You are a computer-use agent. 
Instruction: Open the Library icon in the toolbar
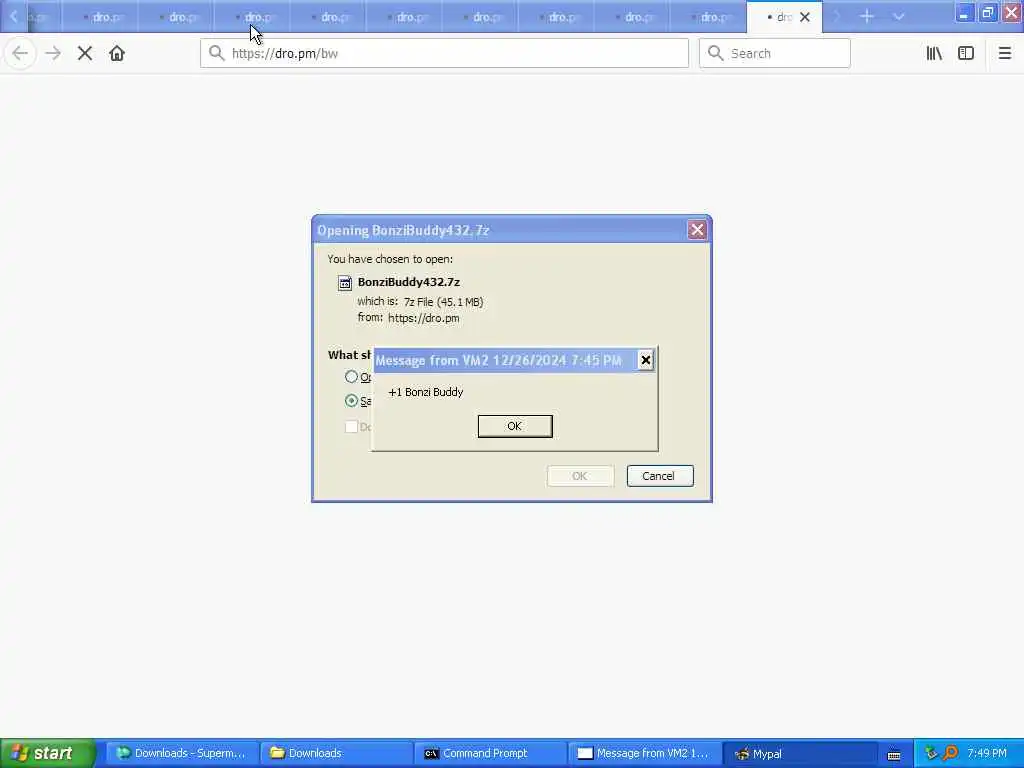(x=934, y=54)
